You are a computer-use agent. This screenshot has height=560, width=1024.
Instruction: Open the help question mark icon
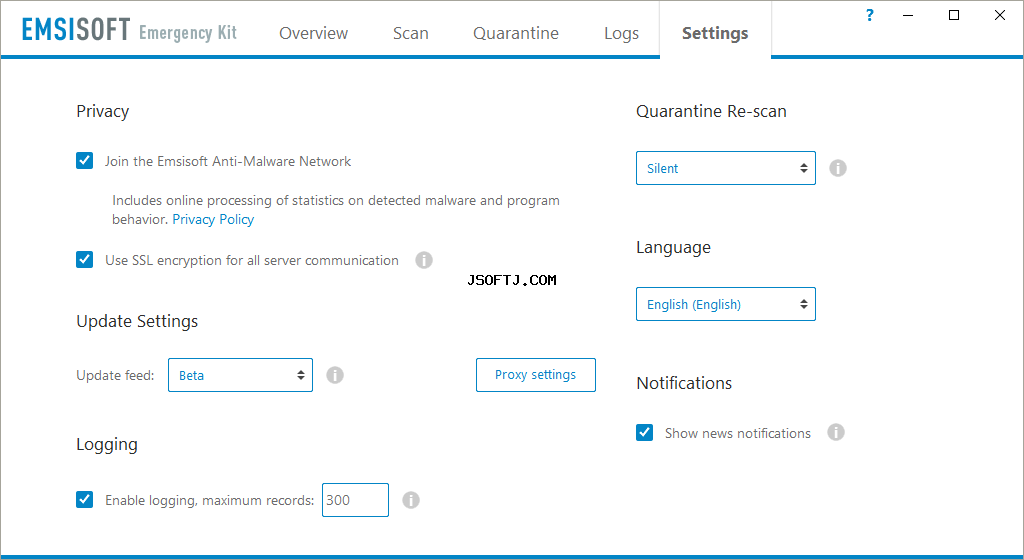[869, 15]
